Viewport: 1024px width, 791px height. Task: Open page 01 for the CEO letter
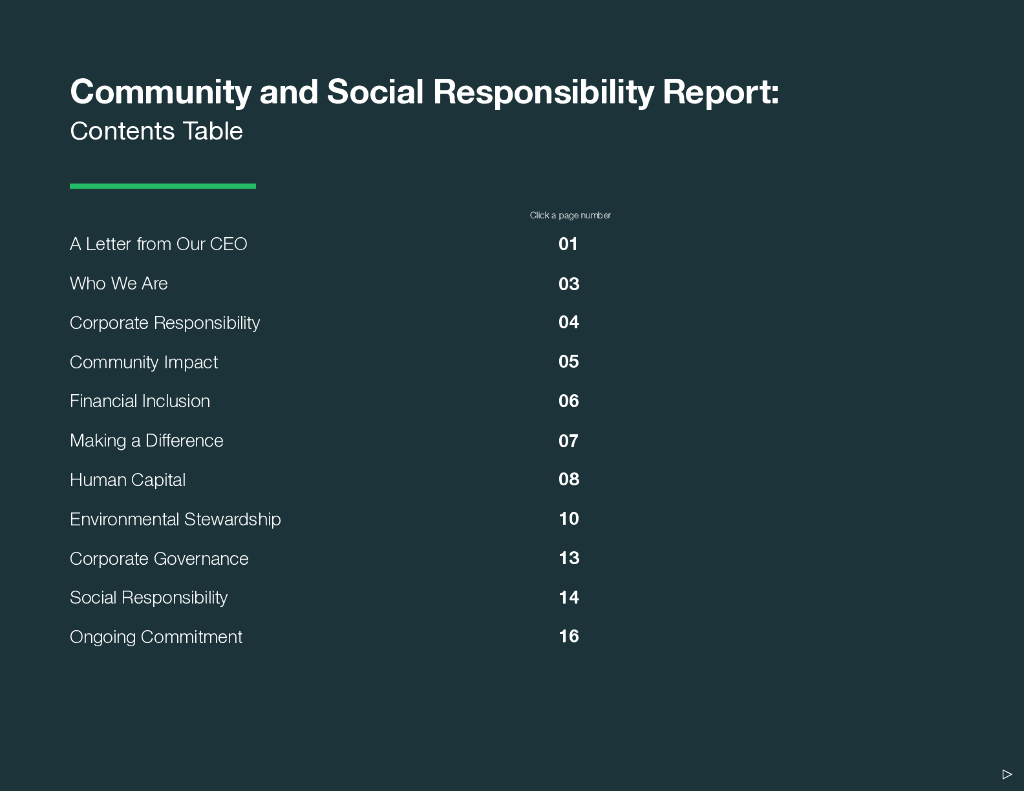(568, 244)
